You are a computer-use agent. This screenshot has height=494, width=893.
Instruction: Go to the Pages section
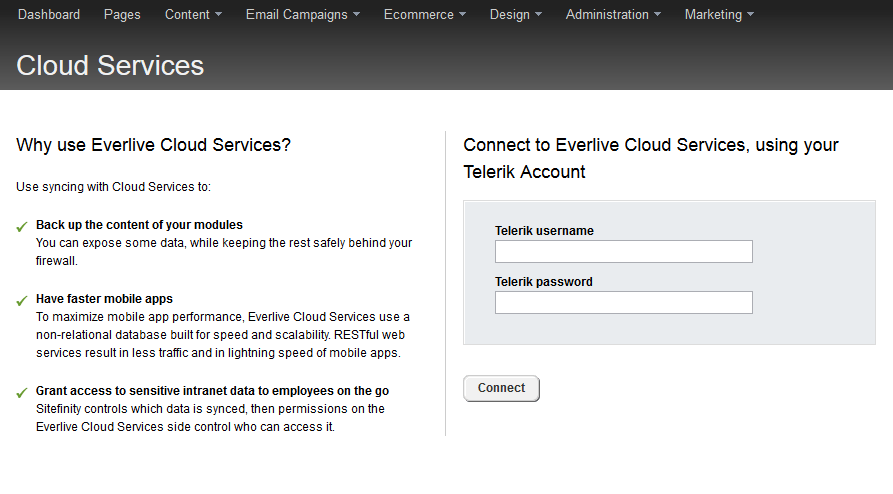point(122,14)
